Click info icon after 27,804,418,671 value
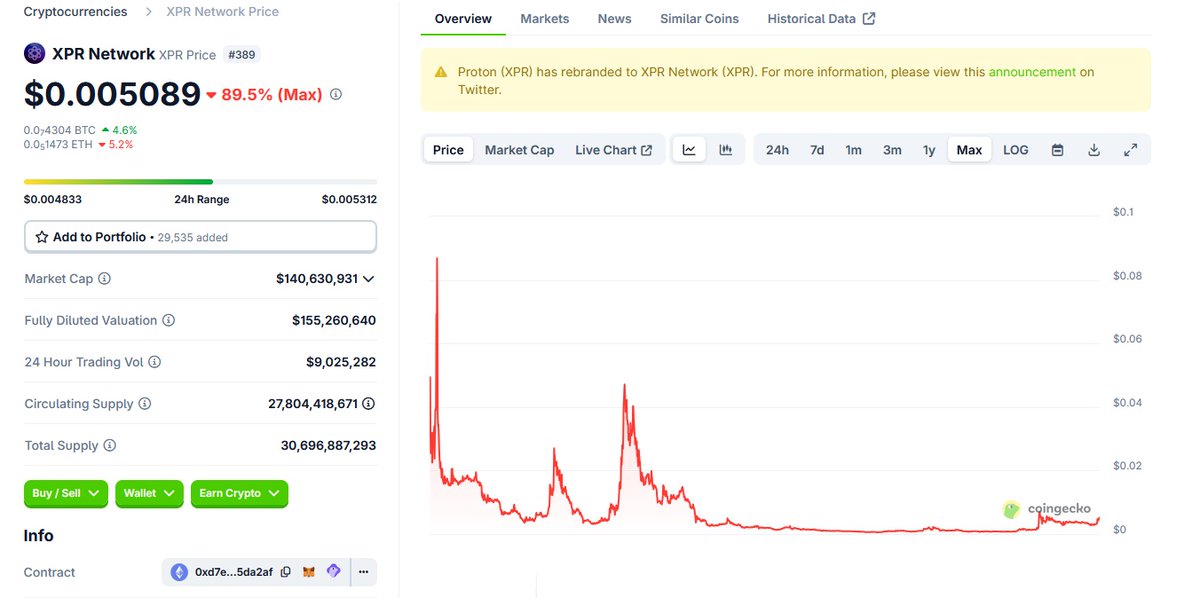Viewport: 1200px width, 598px height. (x=368, y=404)
